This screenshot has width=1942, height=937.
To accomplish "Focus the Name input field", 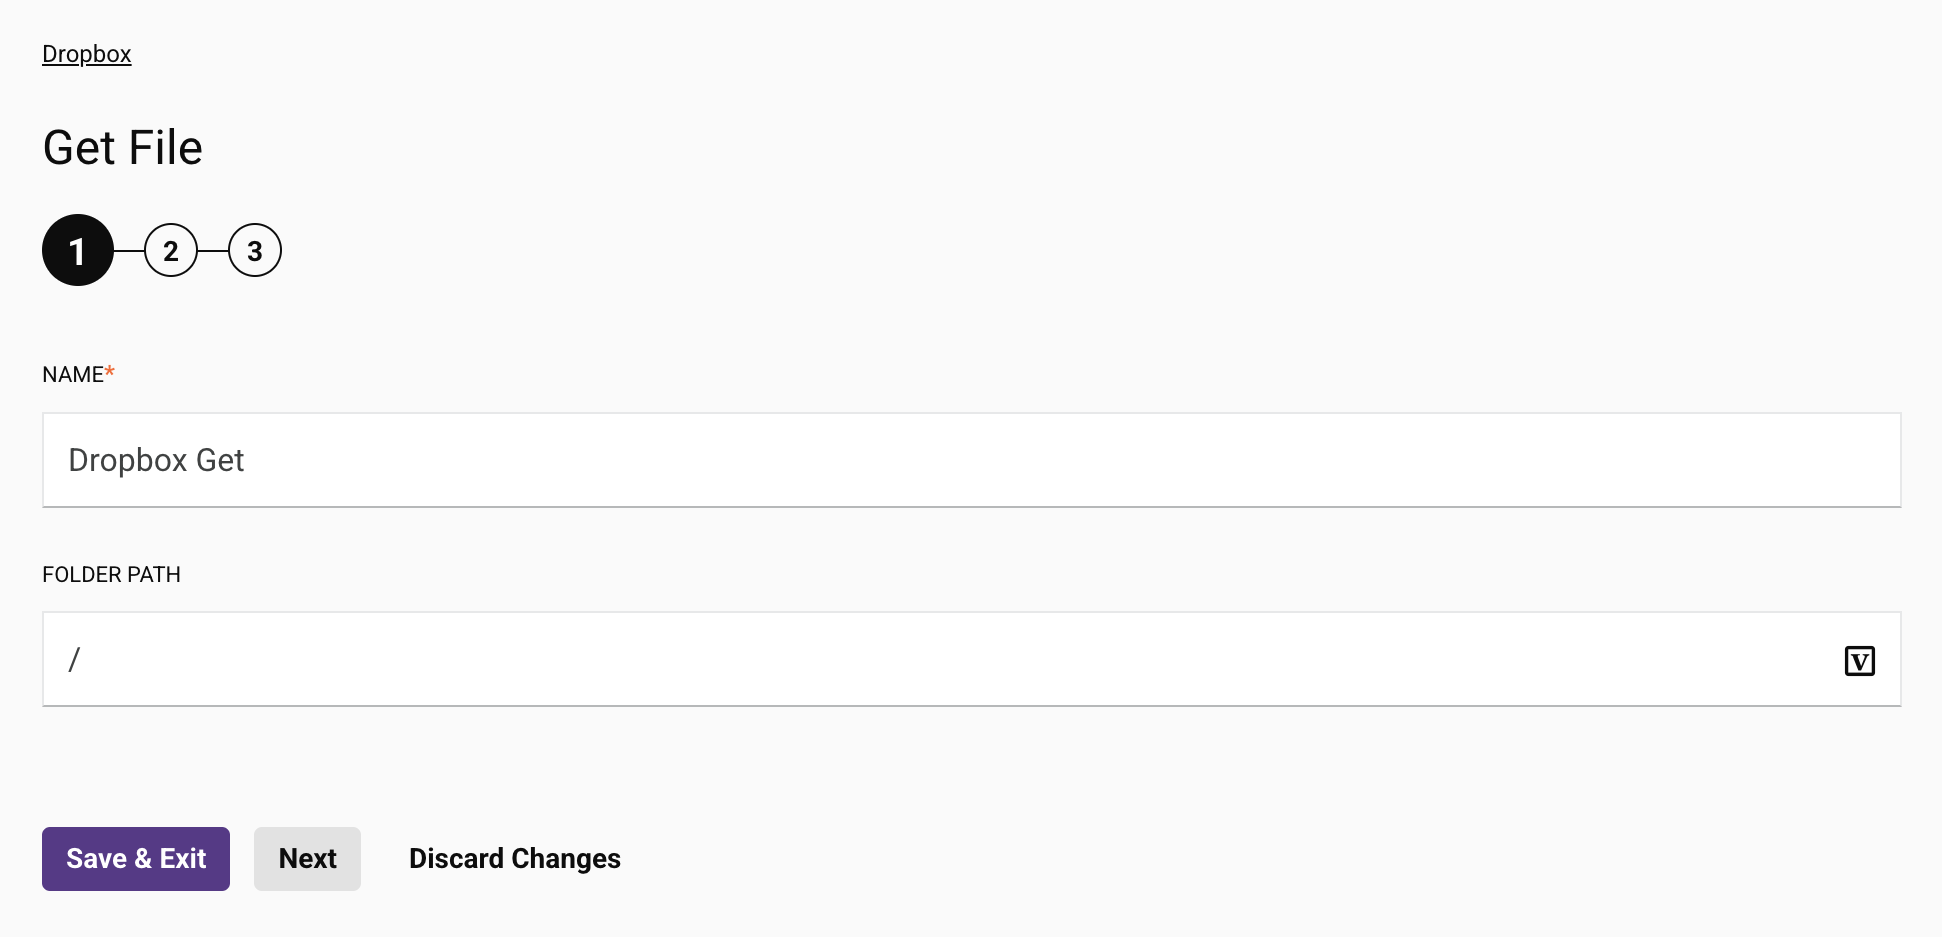I will (x=970, y=460).
